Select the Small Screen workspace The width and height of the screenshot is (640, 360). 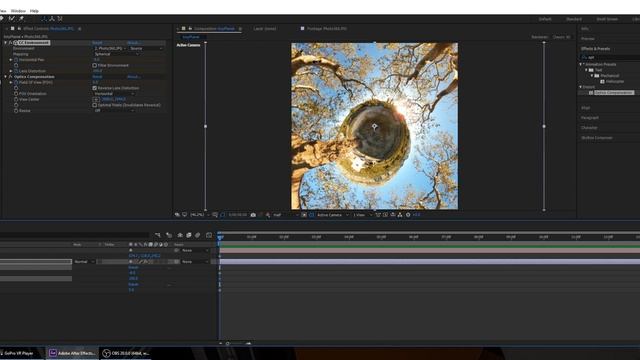pyautogui.click(x=607, y=19)
